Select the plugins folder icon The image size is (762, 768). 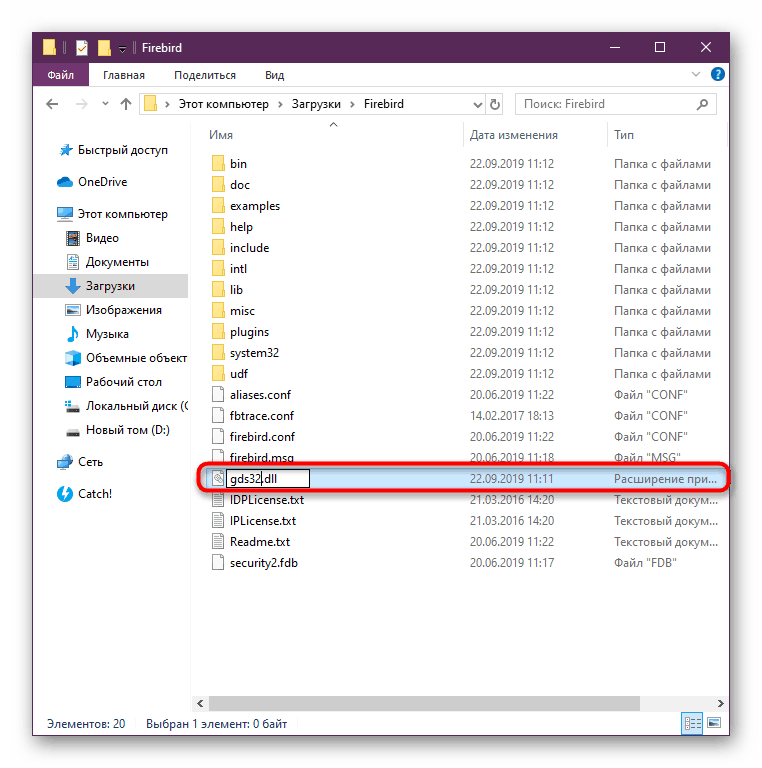(218, 332)
